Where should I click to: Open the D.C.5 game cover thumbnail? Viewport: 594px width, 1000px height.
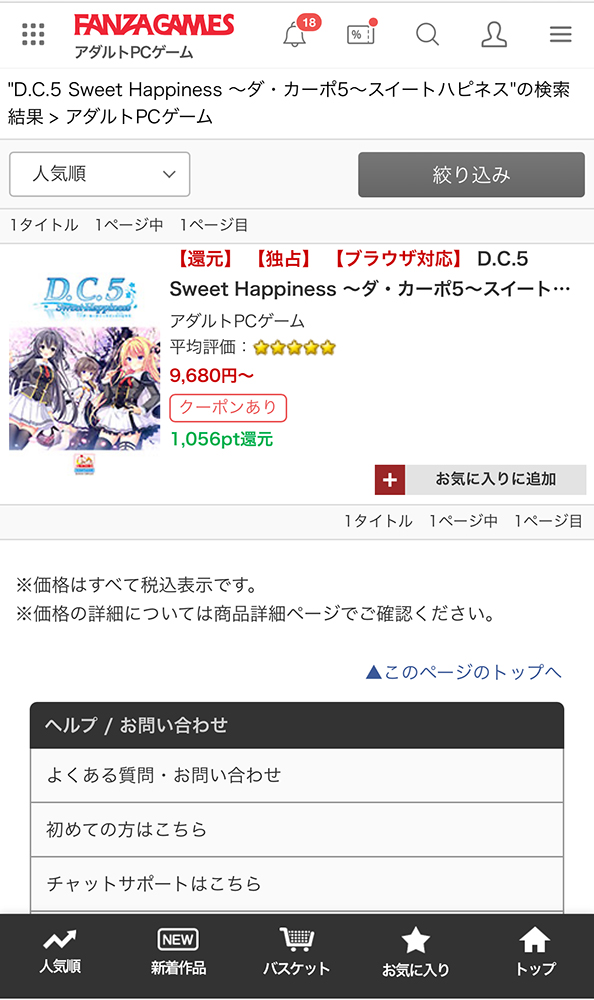coord(84,364)
